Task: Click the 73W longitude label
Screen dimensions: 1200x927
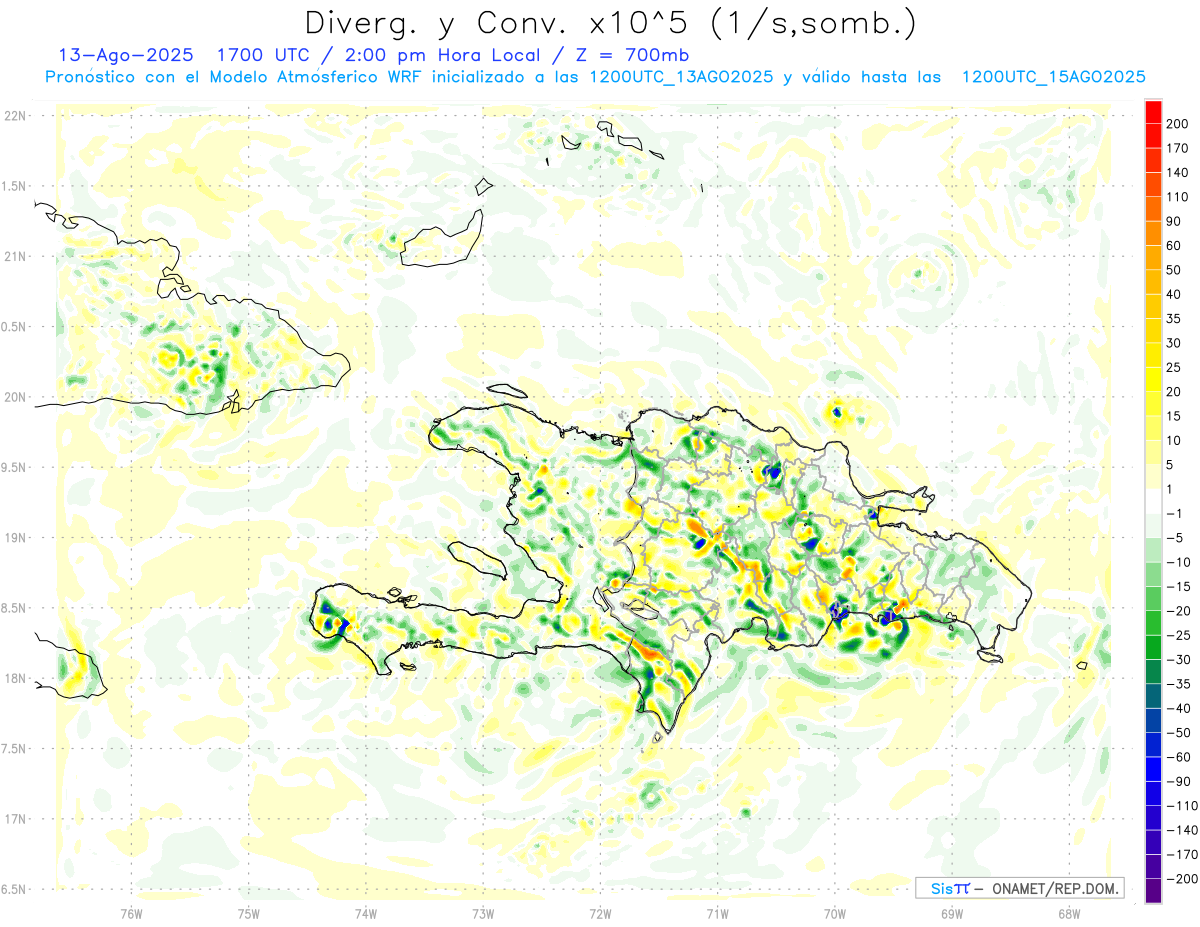Action: point(483,914)
